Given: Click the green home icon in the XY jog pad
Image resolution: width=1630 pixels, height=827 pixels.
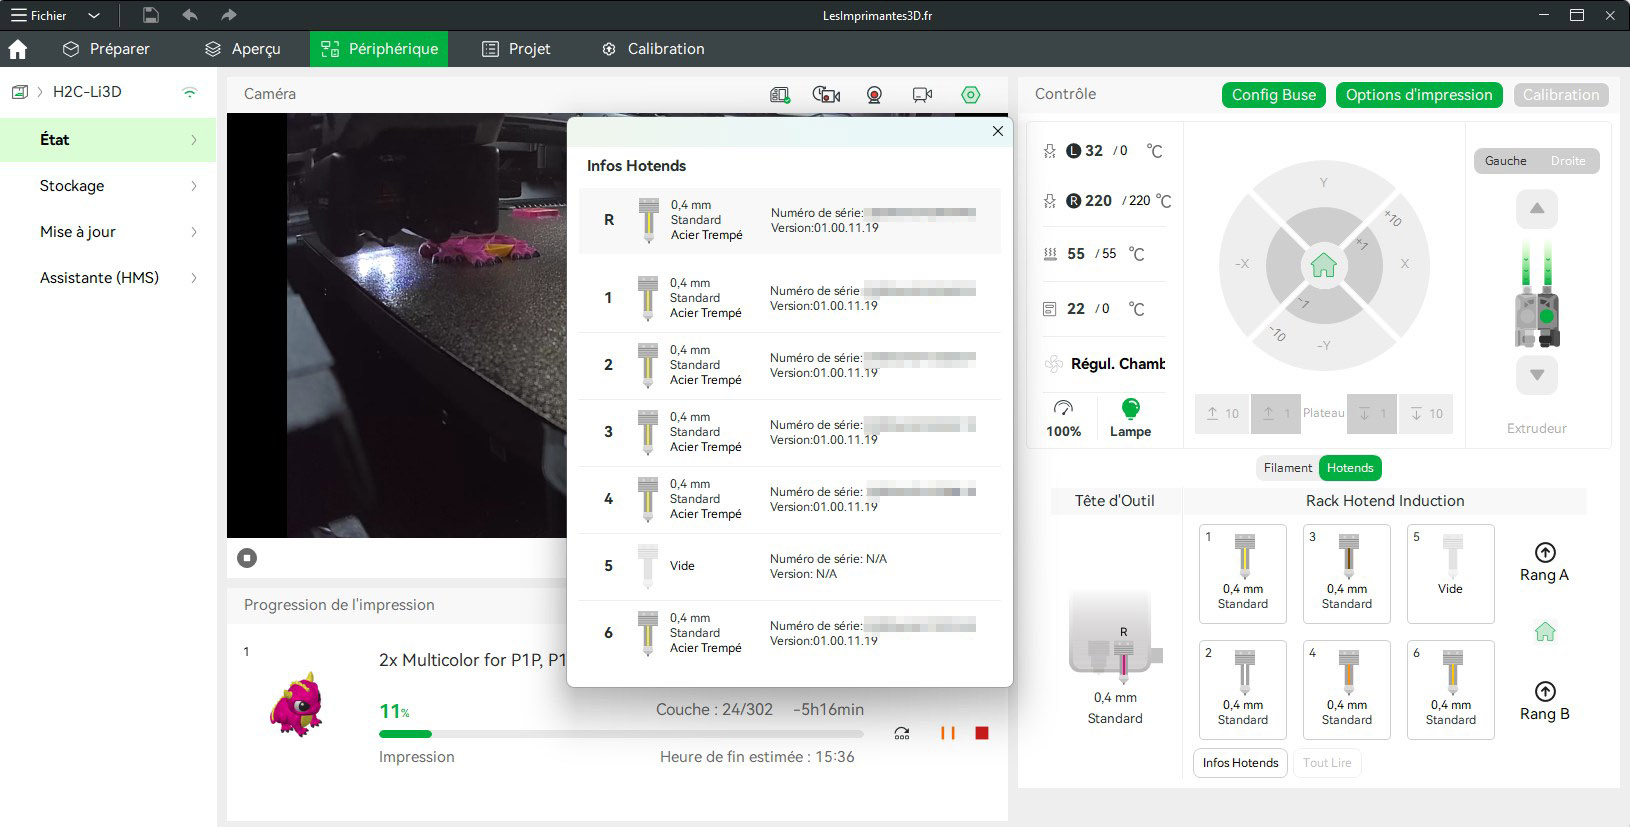Looking at the screenshot, I should [x=1323, y=265].
